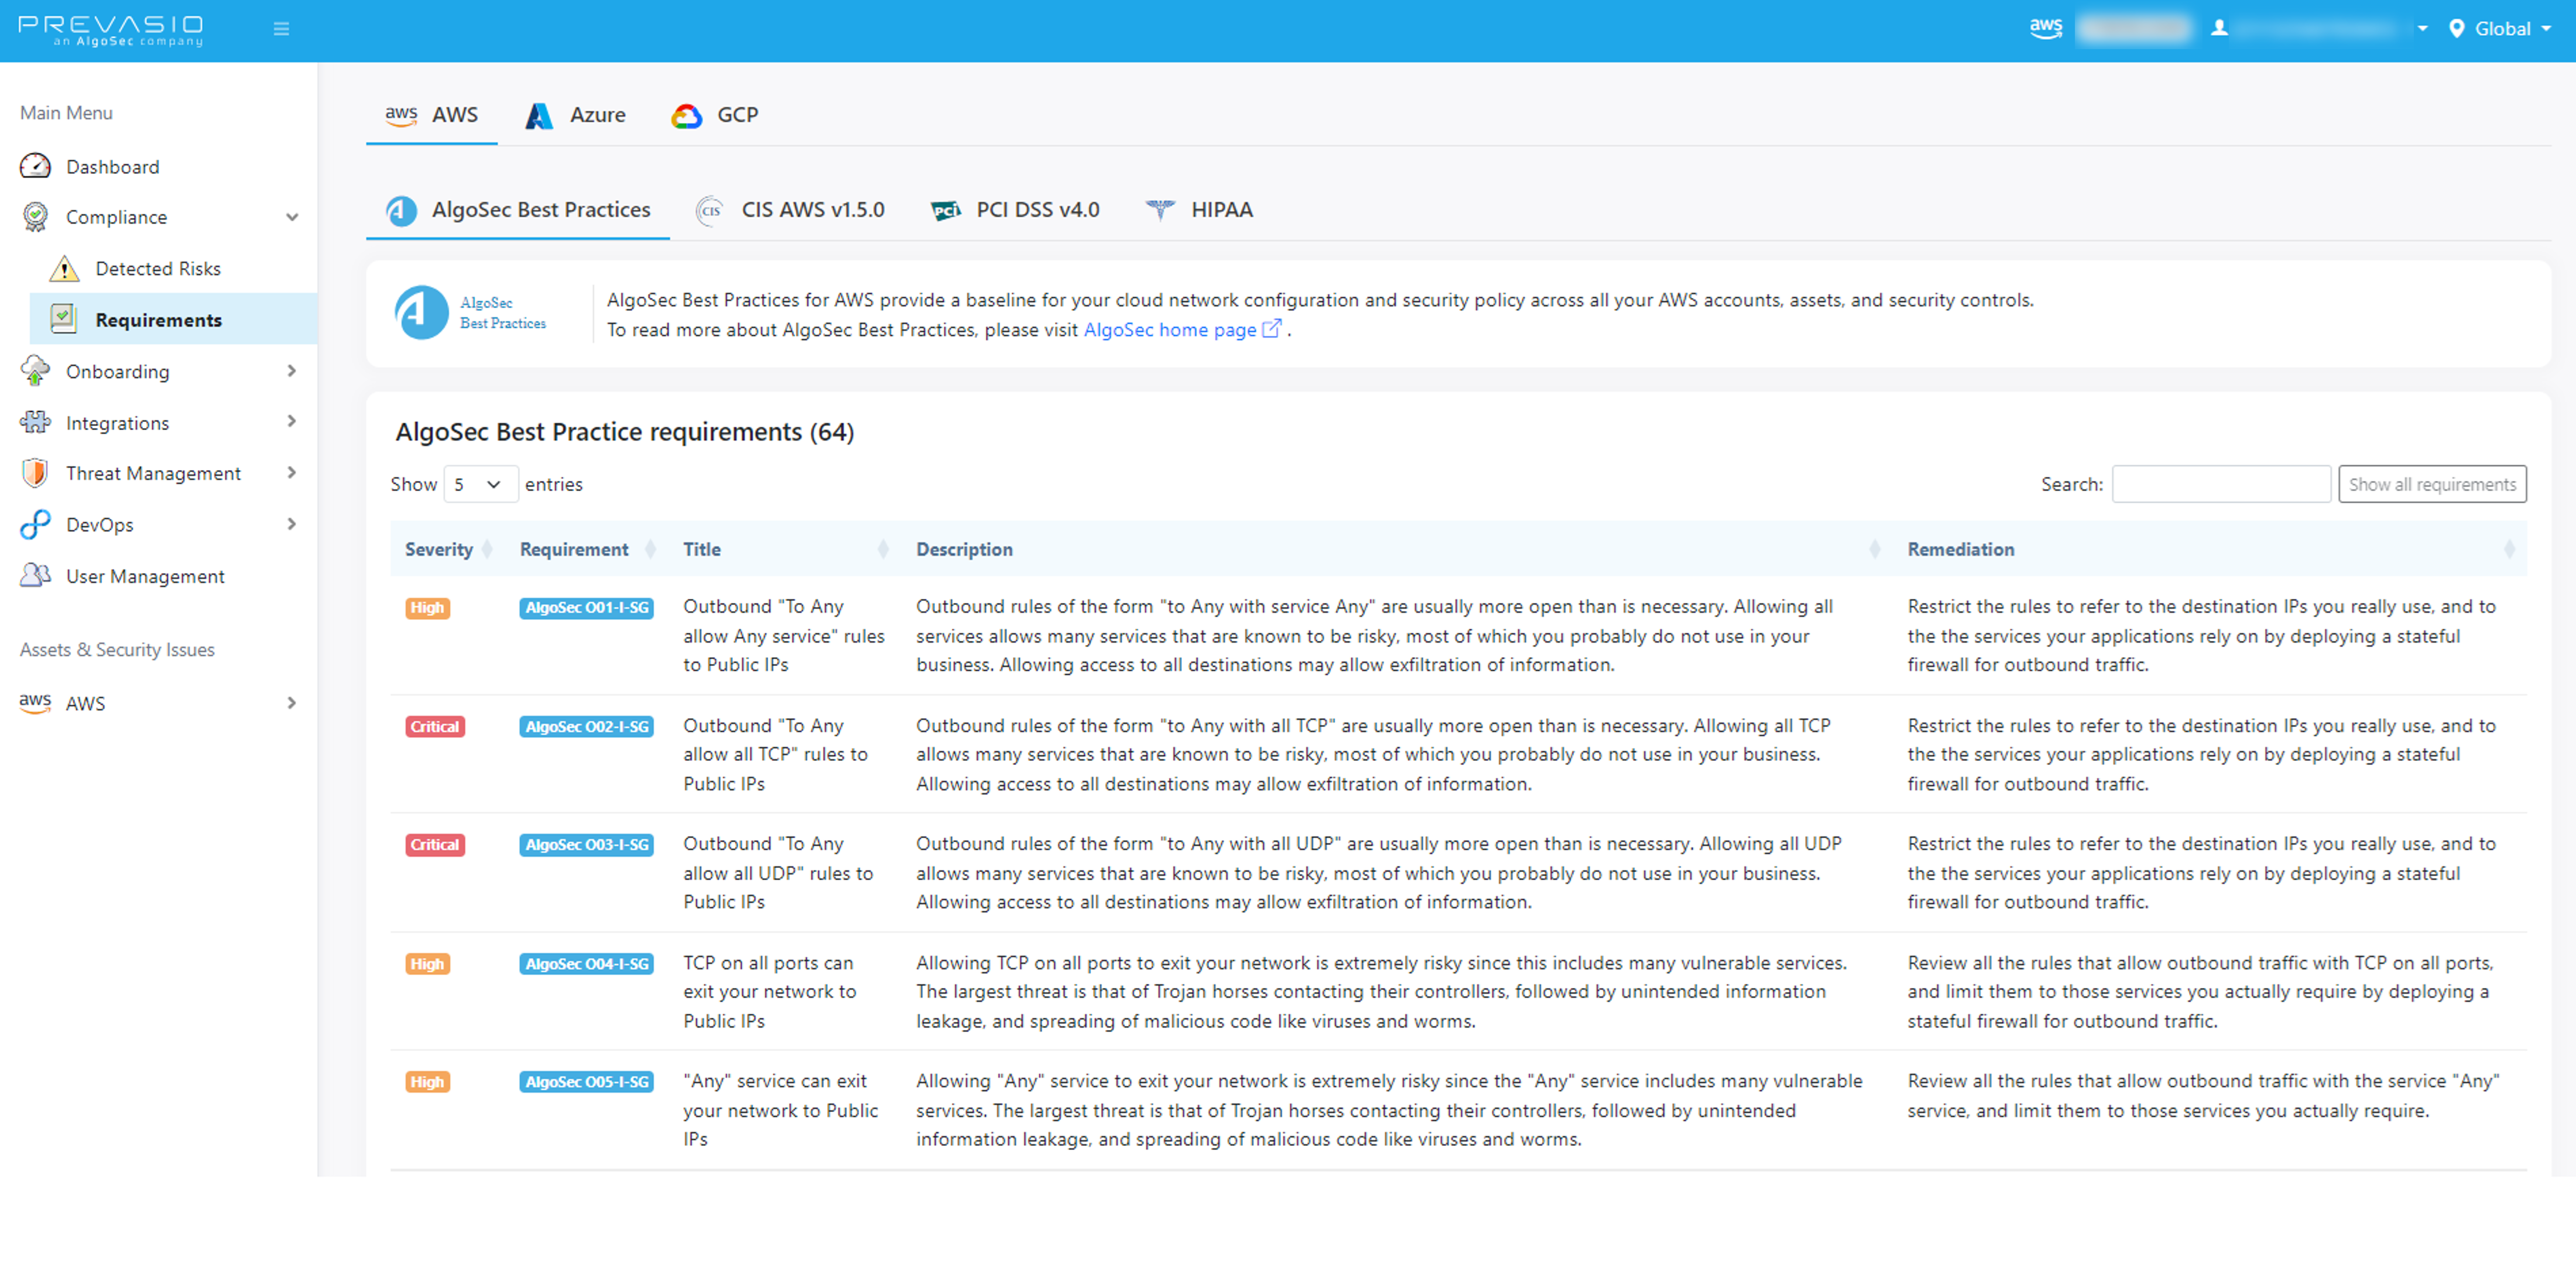Open the Global region dropdown
Viewport: 2576px width, 1273px height.
click(x=2500, y=29)
